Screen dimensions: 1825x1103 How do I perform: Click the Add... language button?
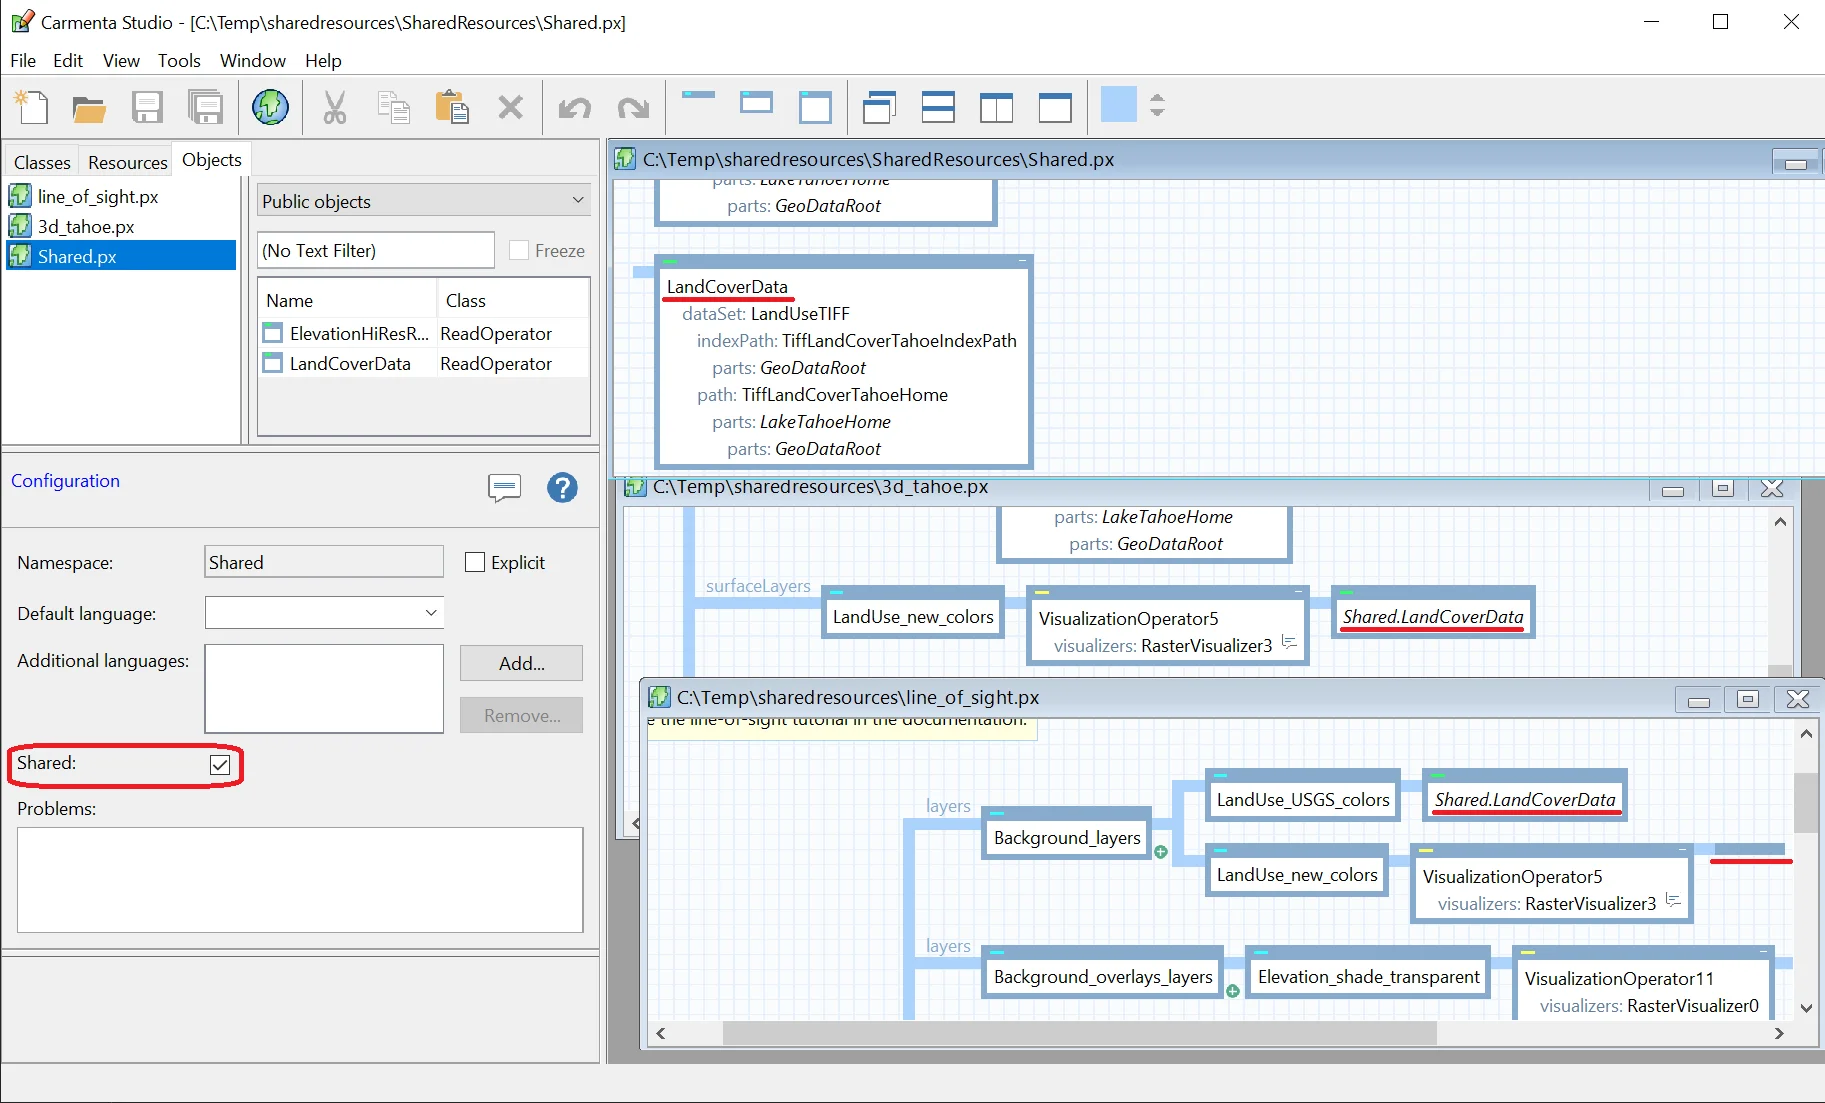pyautogui.click(x=521, y=663)
